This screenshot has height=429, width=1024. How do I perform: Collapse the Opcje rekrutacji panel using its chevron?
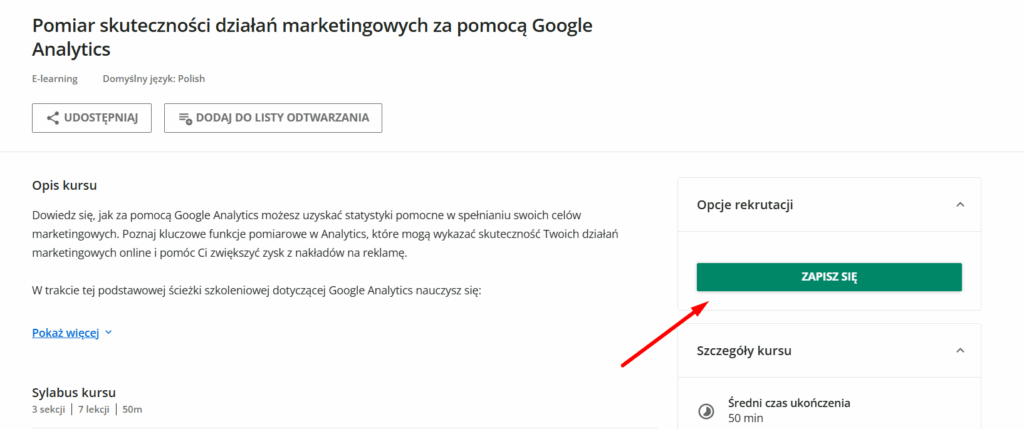(x=960, y=204)
